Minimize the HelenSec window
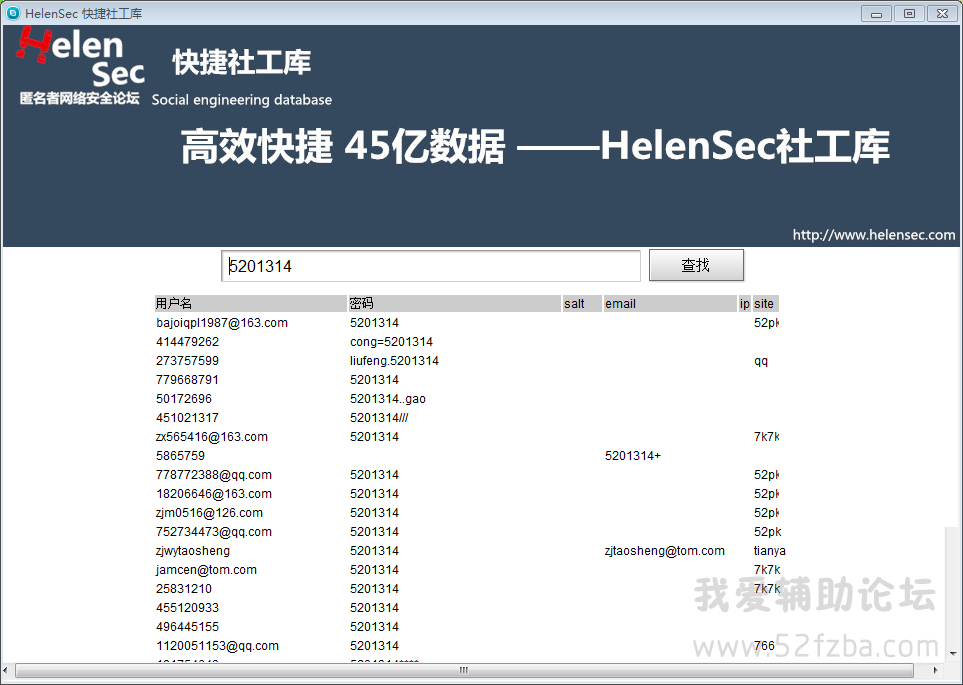Screen dimensions: 963x685 tap(876, 14)
